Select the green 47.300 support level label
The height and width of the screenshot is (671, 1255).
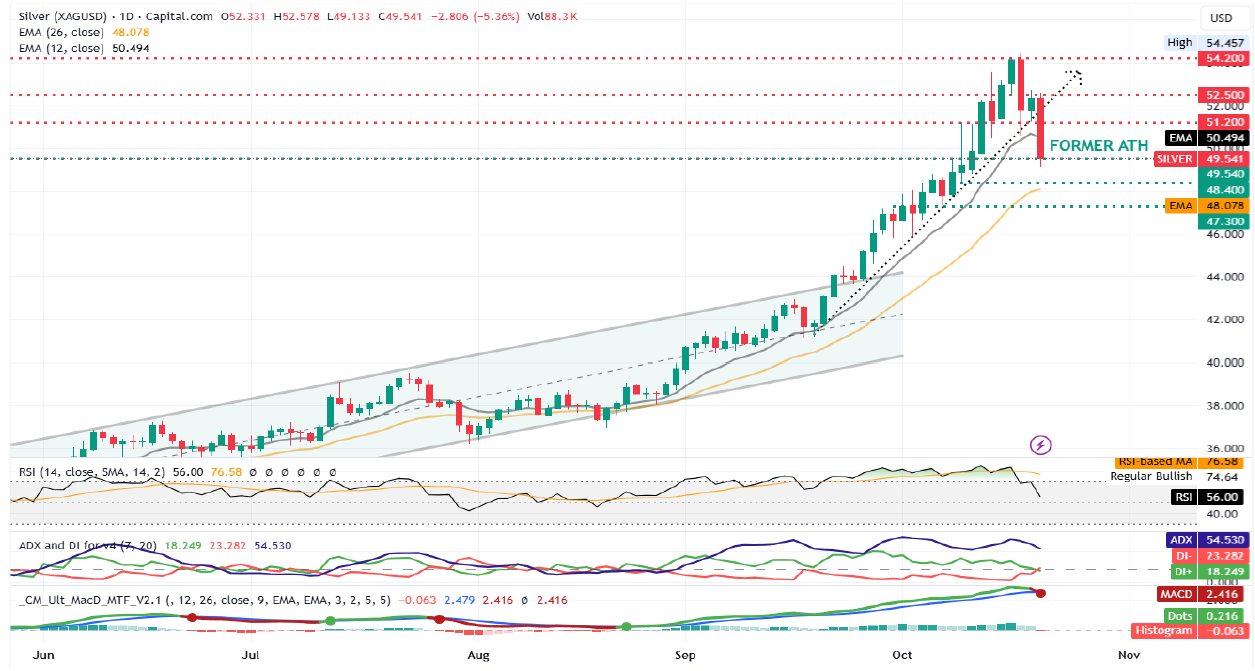[x=1223, y=220]
